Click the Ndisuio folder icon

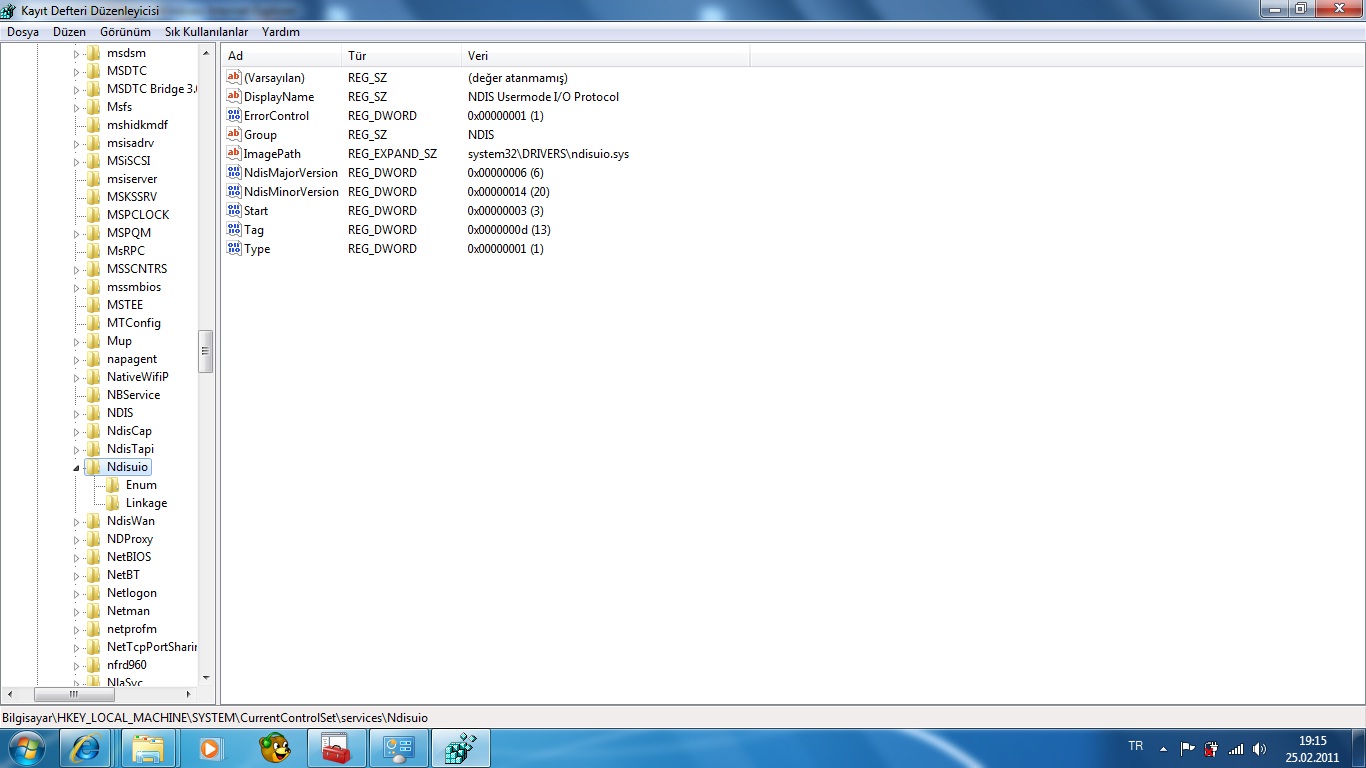[x=94, y=467]
